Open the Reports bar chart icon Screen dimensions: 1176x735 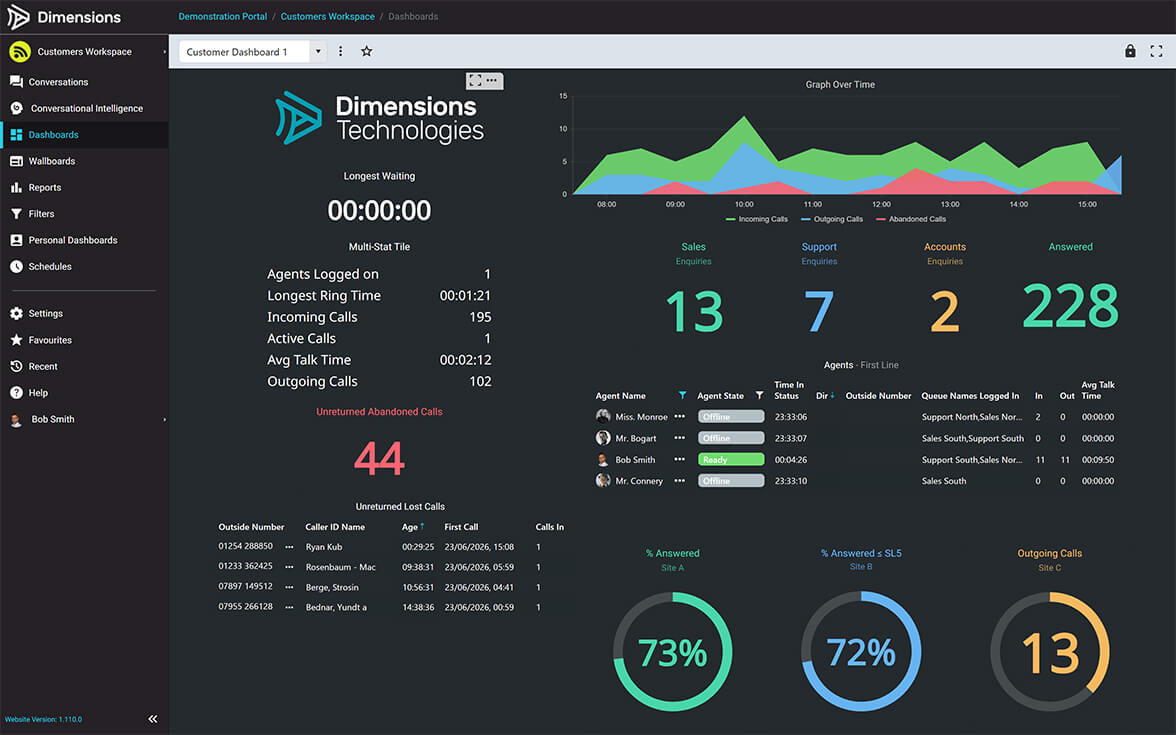16,188
